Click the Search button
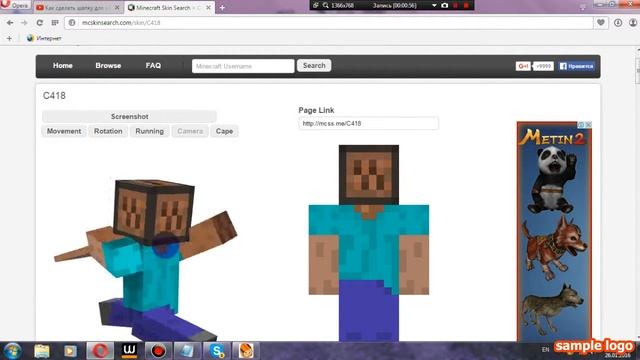The height and width of the screenshot is (360, 640). click(314, 66)
